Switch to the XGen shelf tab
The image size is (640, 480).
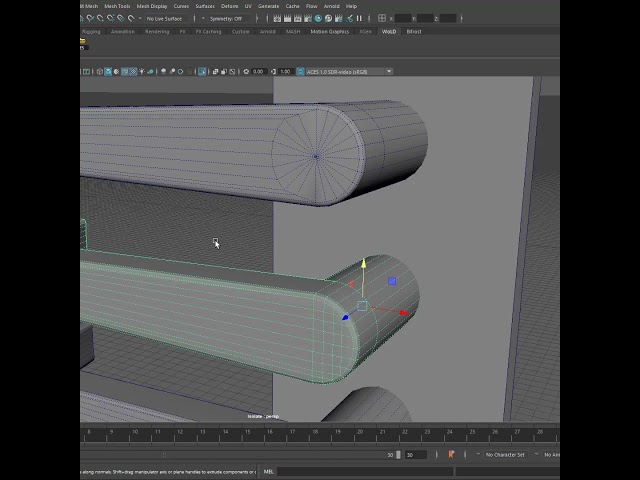(x=365, y=31)
